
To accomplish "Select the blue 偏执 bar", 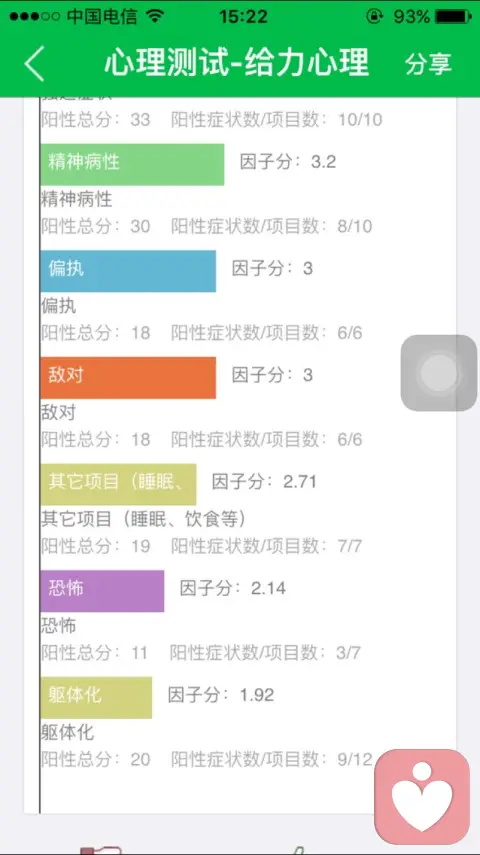I will click(x=128, y=271).
